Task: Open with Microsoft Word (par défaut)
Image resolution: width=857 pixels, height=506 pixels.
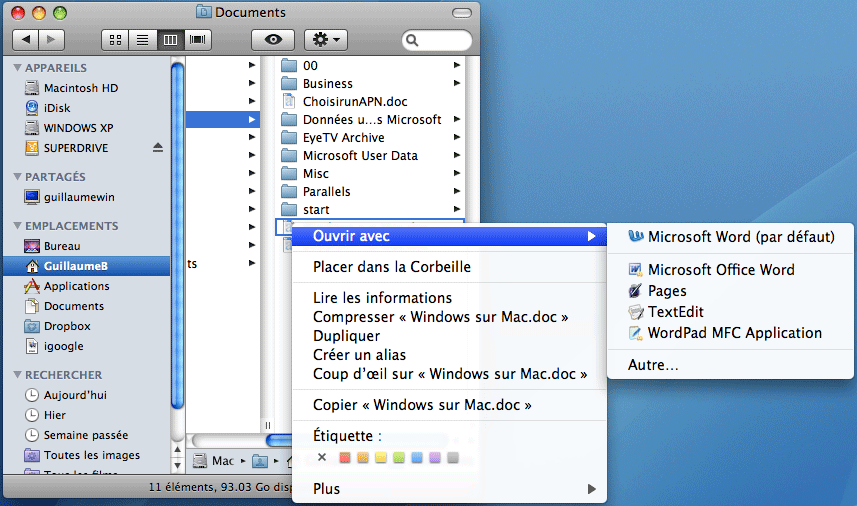Action: pyautogui.click(x=730, y=237)
